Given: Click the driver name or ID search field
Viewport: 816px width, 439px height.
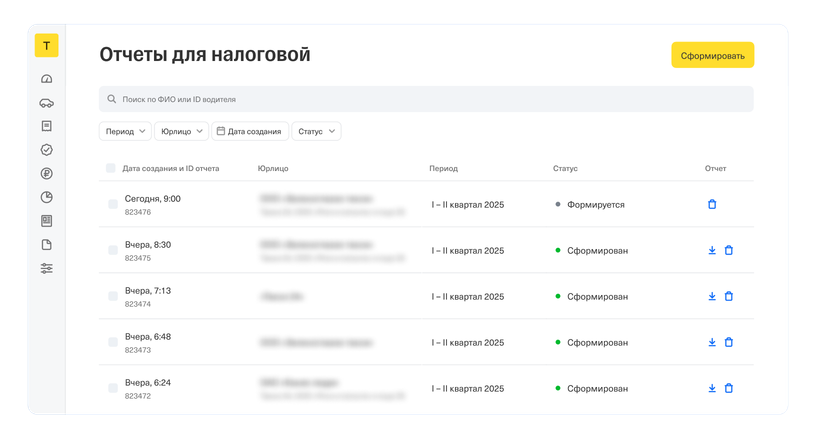Looking at the screenshot, I should 426,99.
